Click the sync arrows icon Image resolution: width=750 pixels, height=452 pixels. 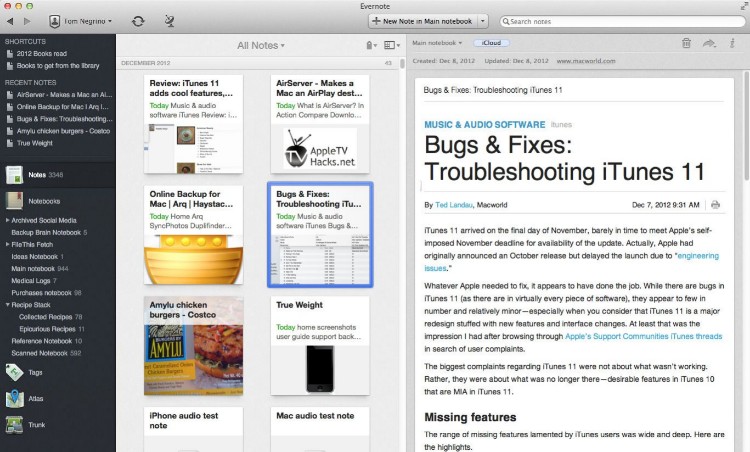[138, 22]
